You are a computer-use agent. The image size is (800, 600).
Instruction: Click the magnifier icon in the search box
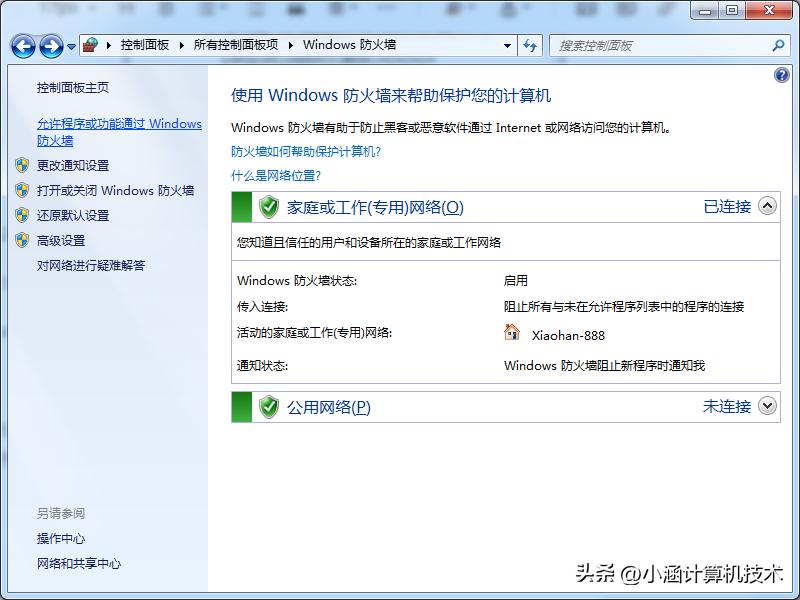pyautogui.click(x=777, y=46)
